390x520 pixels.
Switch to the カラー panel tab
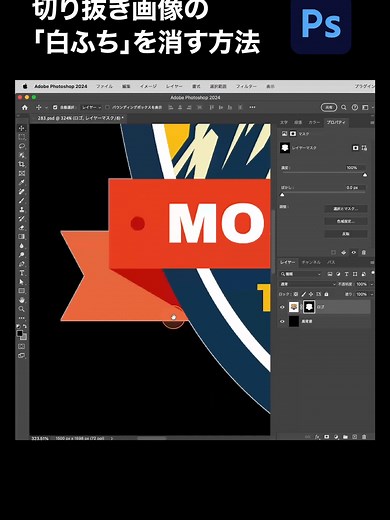pyautogui.click(x=314, y=123)
